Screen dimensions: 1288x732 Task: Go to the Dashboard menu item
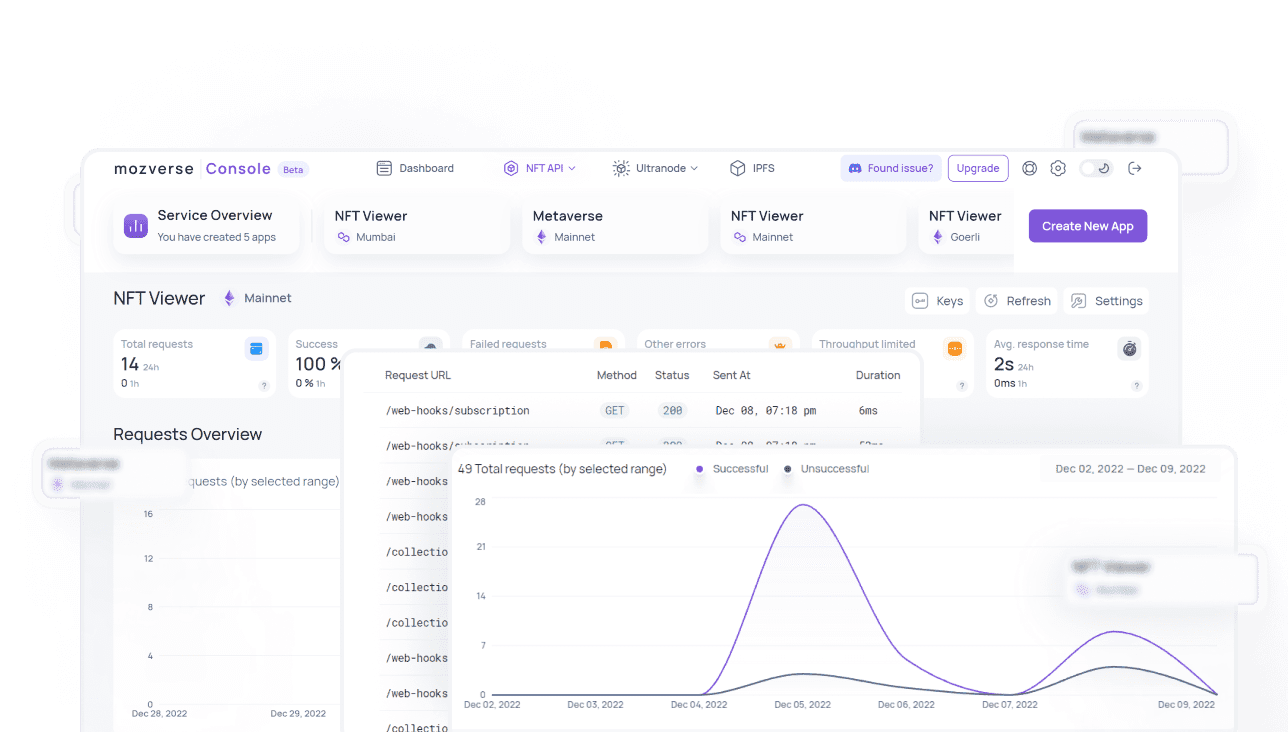(415, 168)
